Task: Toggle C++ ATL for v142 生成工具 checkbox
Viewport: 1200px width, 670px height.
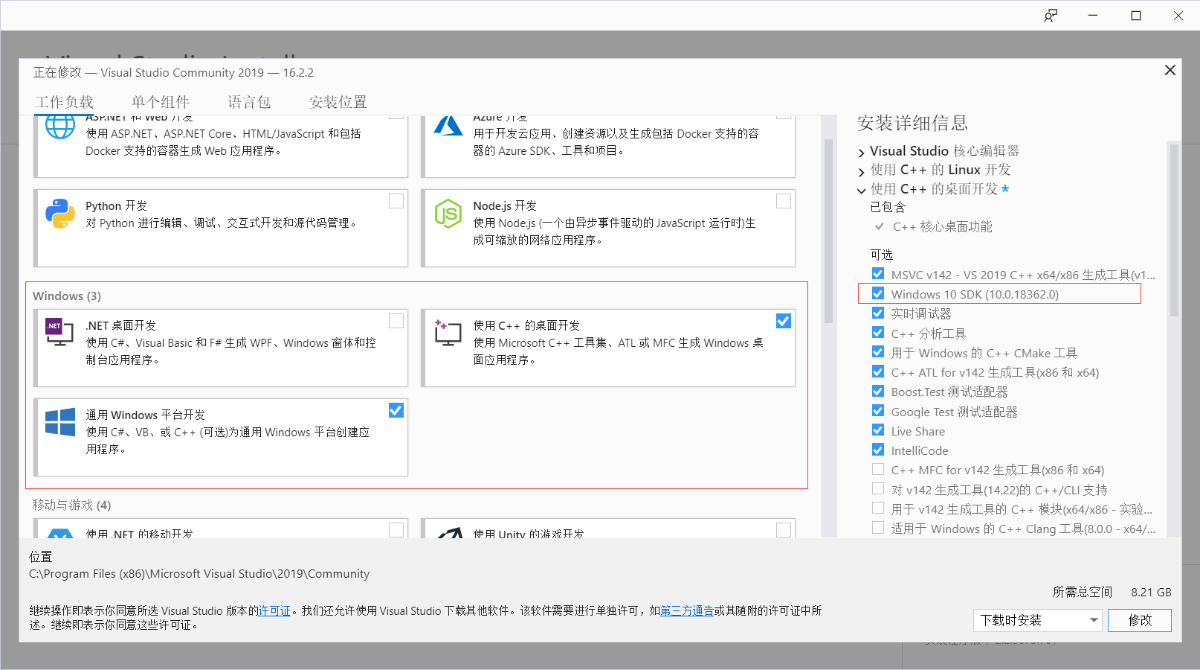Action: click(878, 372)
